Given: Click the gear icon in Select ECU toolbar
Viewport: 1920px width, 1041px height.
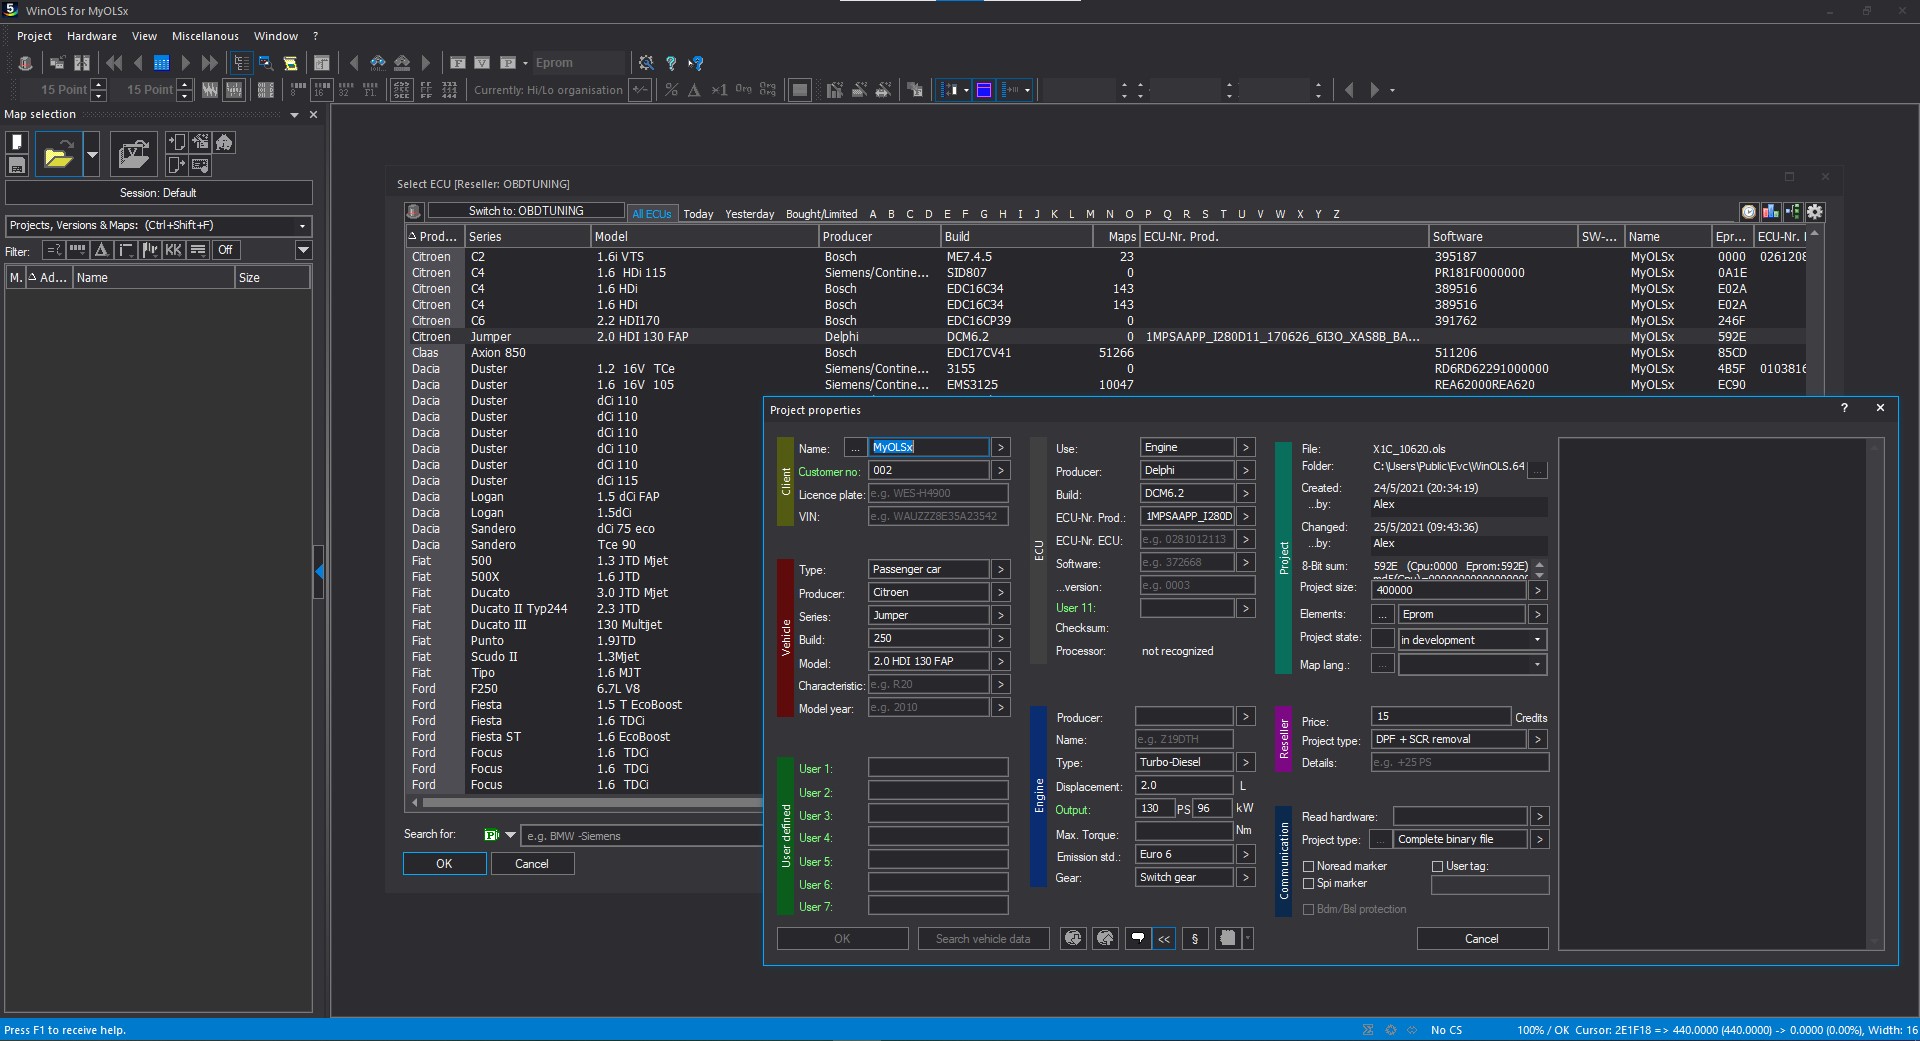Looking at the screenshot, I should click(1815, 212).
